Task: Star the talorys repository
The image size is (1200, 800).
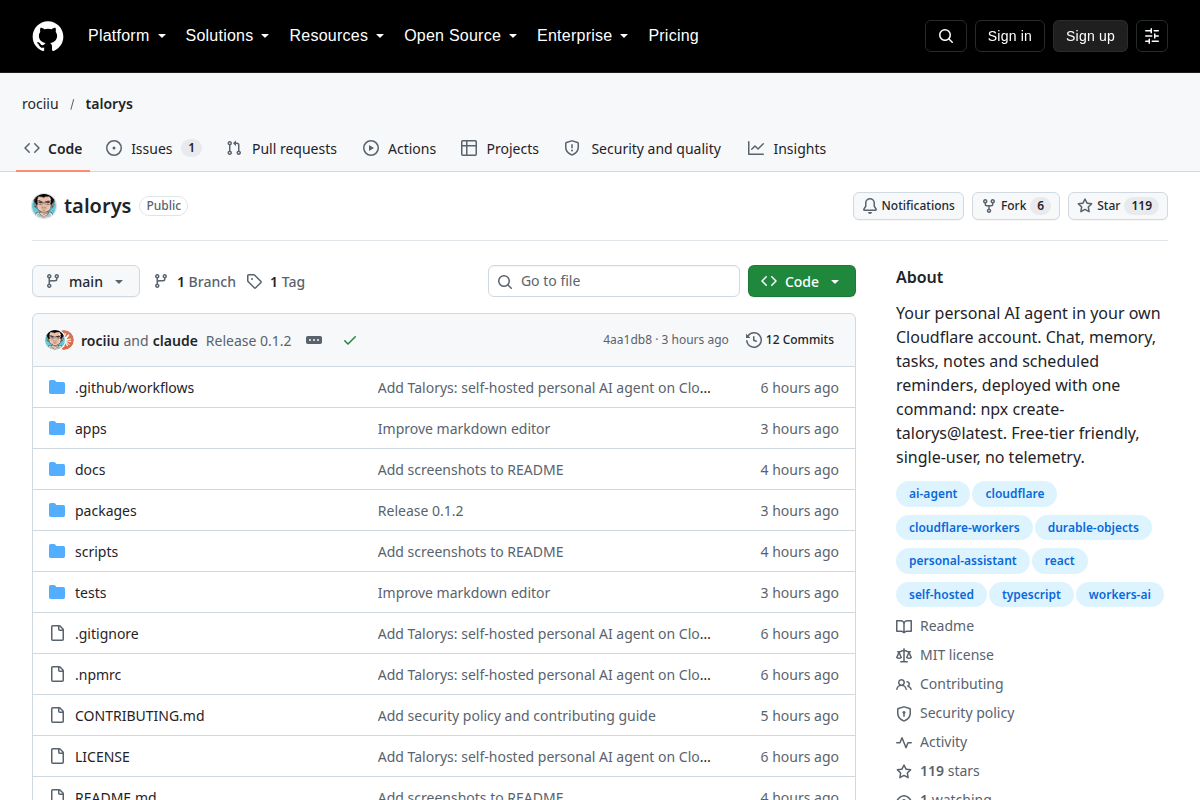Action: (x=1118, y=206)
